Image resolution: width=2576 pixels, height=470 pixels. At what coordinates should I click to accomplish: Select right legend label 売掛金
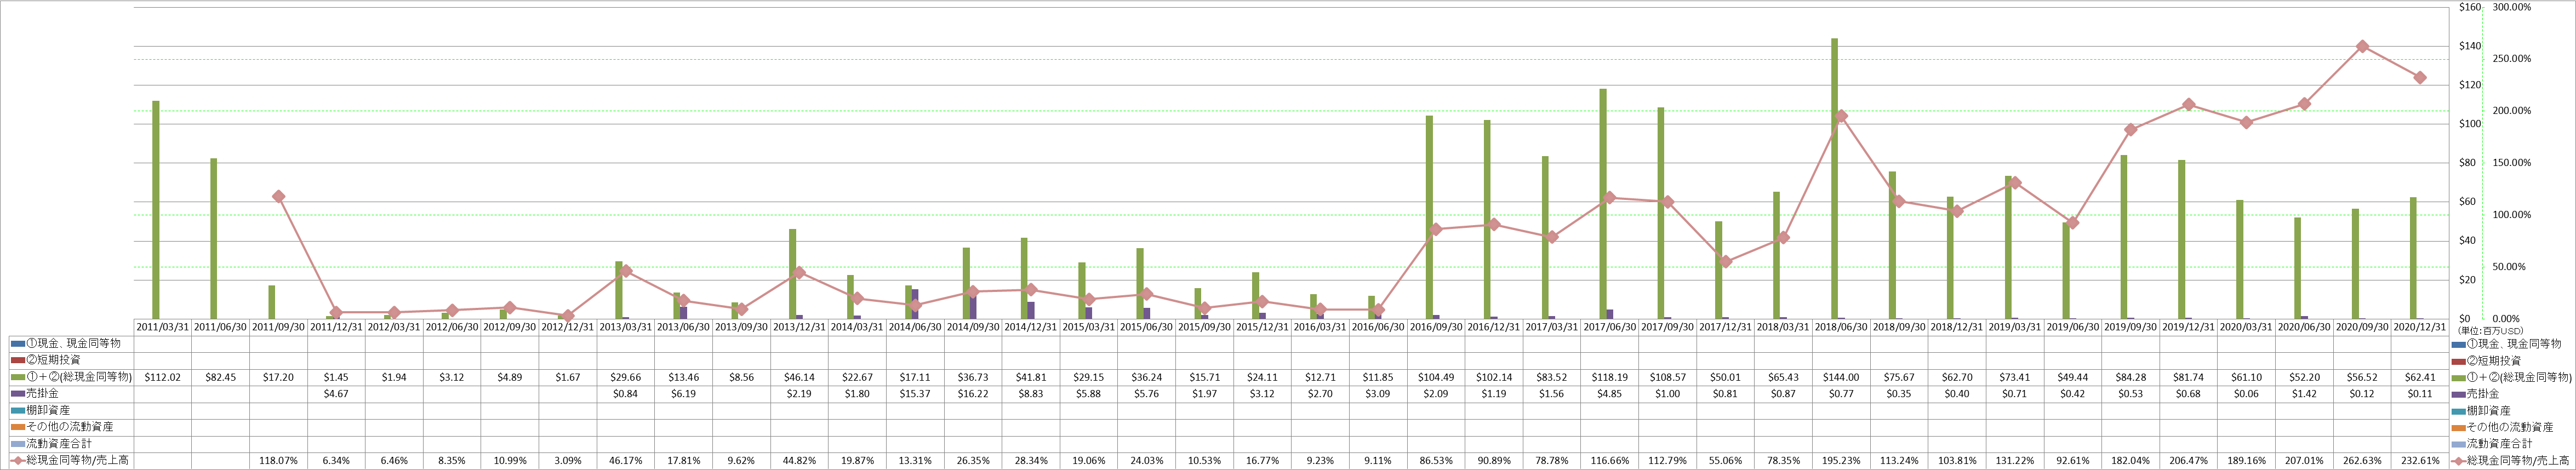pos(2482,394)
